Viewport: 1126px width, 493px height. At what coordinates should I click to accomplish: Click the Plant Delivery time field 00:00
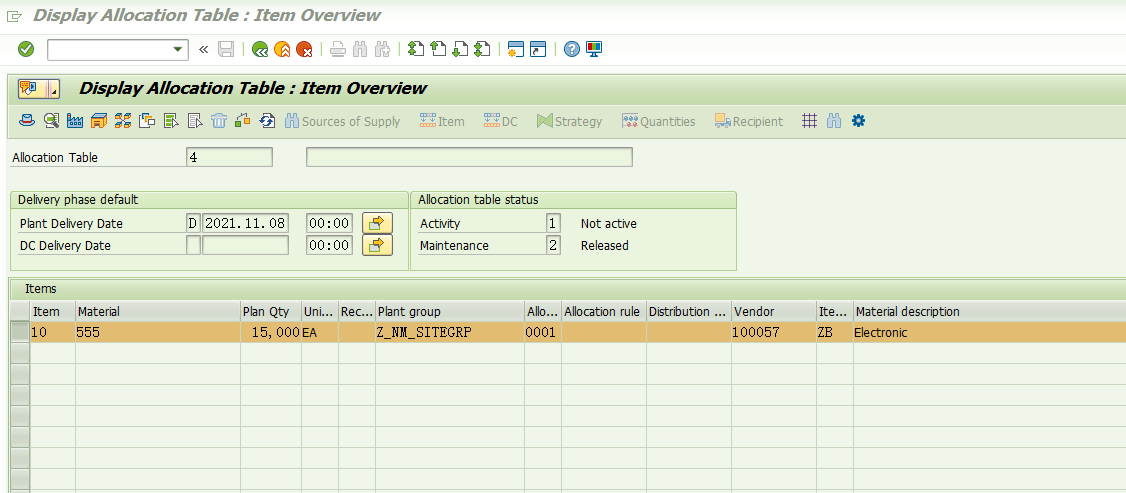(x=330, y=223)
